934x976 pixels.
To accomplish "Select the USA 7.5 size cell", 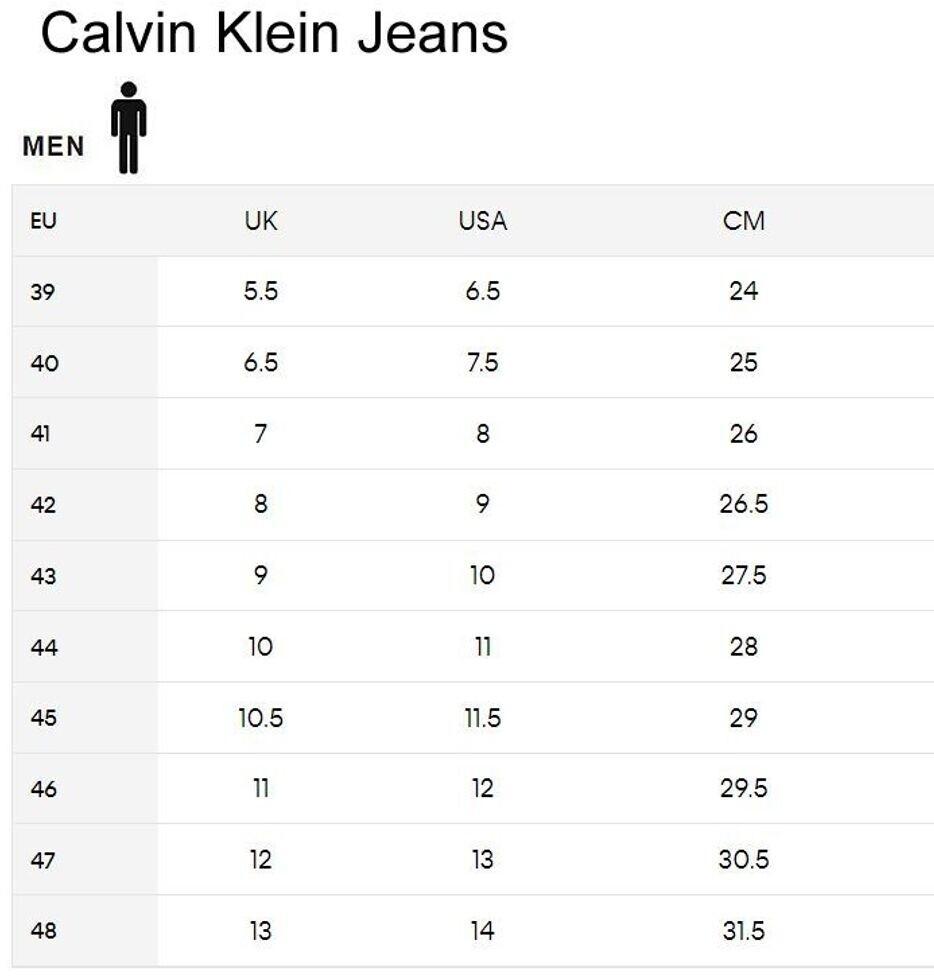I will click(x=483, y=363).
